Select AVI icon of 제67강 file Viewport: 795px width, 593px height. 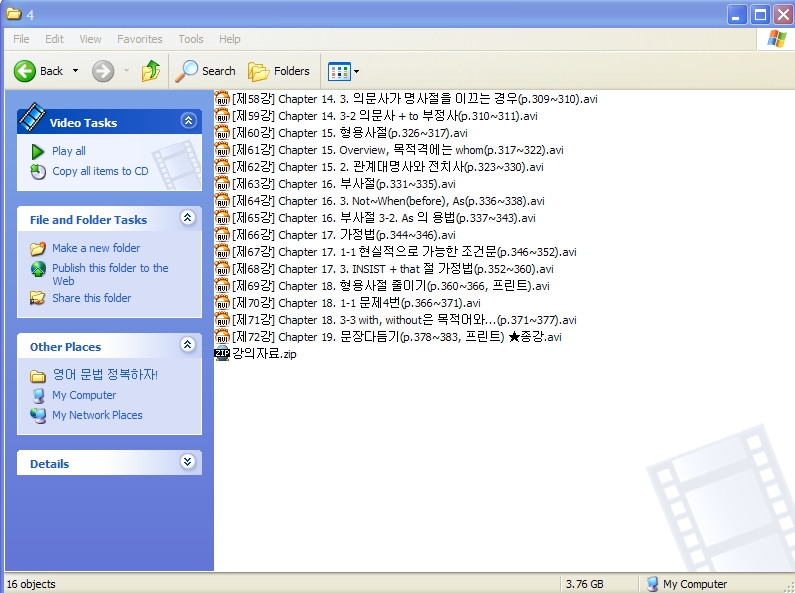click(222, 251)
